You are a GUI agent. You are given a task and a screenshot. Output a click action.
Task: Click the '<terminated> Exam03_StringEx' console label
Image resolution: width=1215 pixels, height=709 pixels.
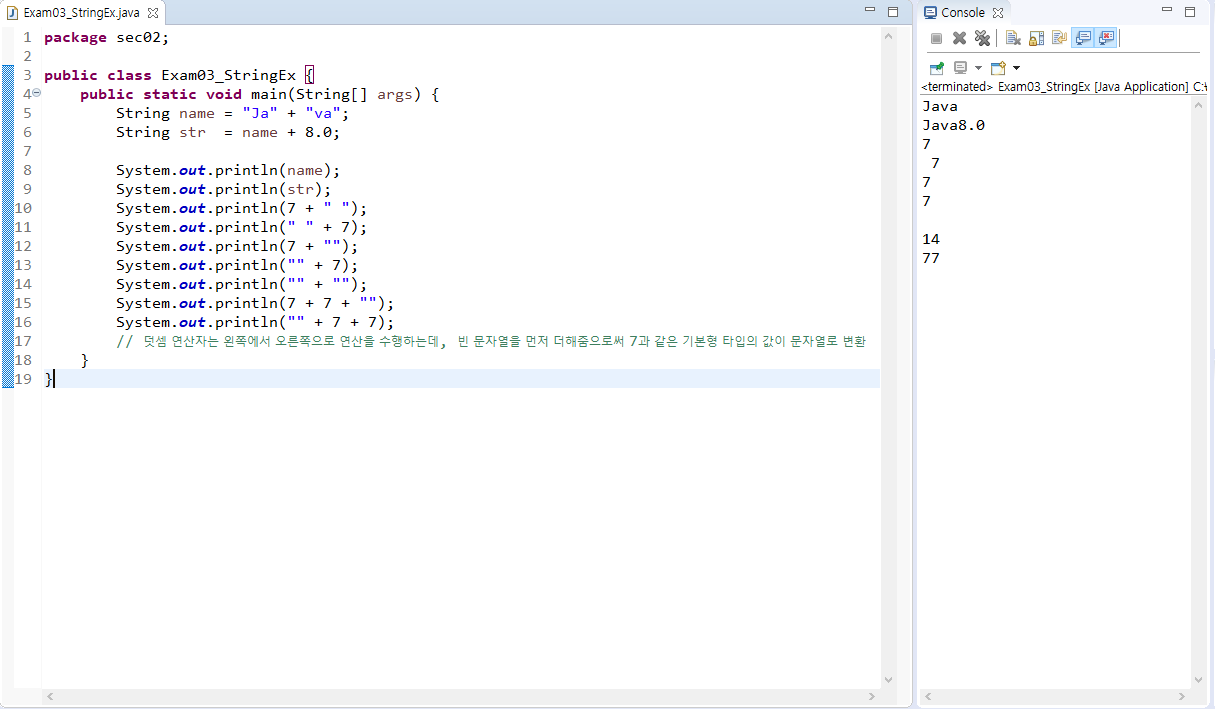(x=1006, y=87)
